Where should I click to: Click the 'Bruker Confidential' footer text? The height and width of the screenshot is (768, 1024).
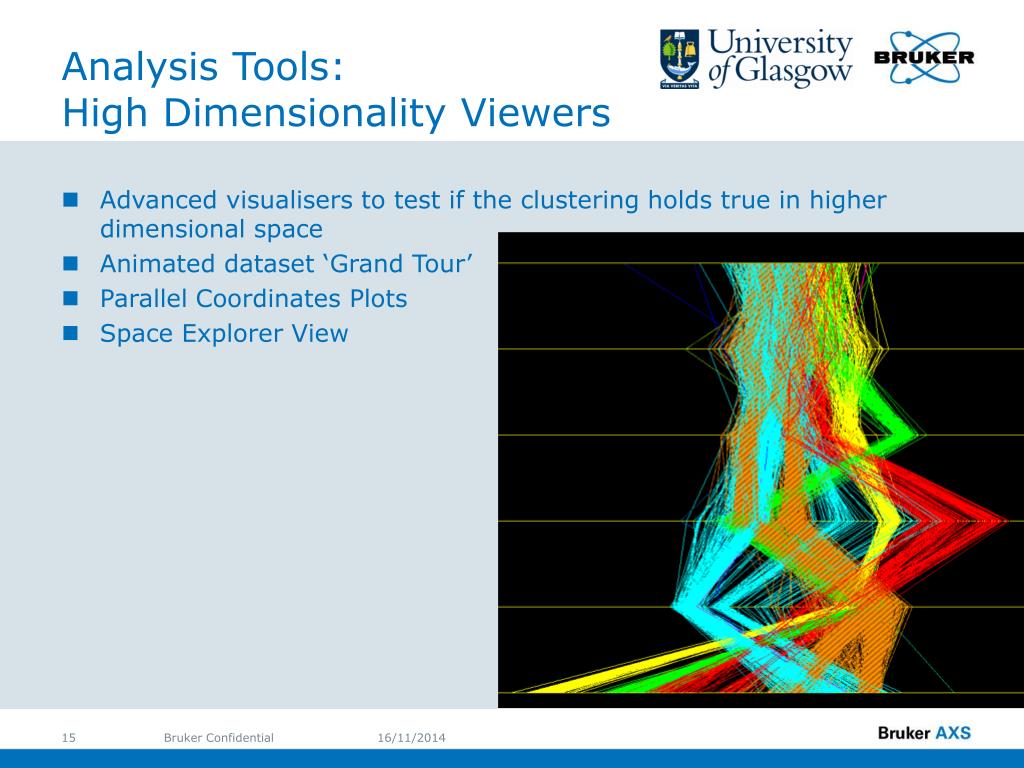tap(219, 738)
